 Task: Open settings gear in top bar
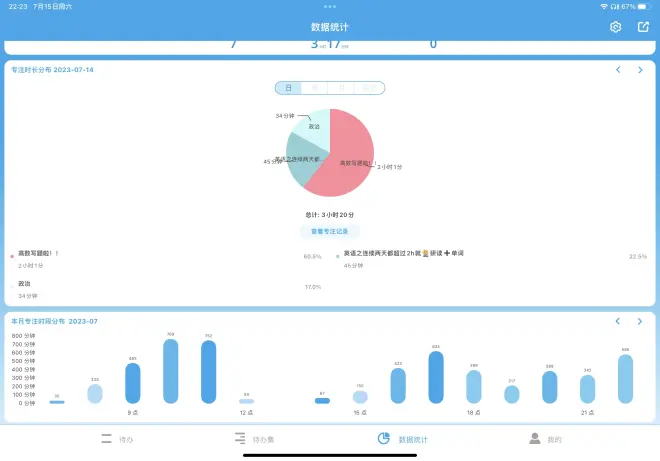(x=616, y=27)
